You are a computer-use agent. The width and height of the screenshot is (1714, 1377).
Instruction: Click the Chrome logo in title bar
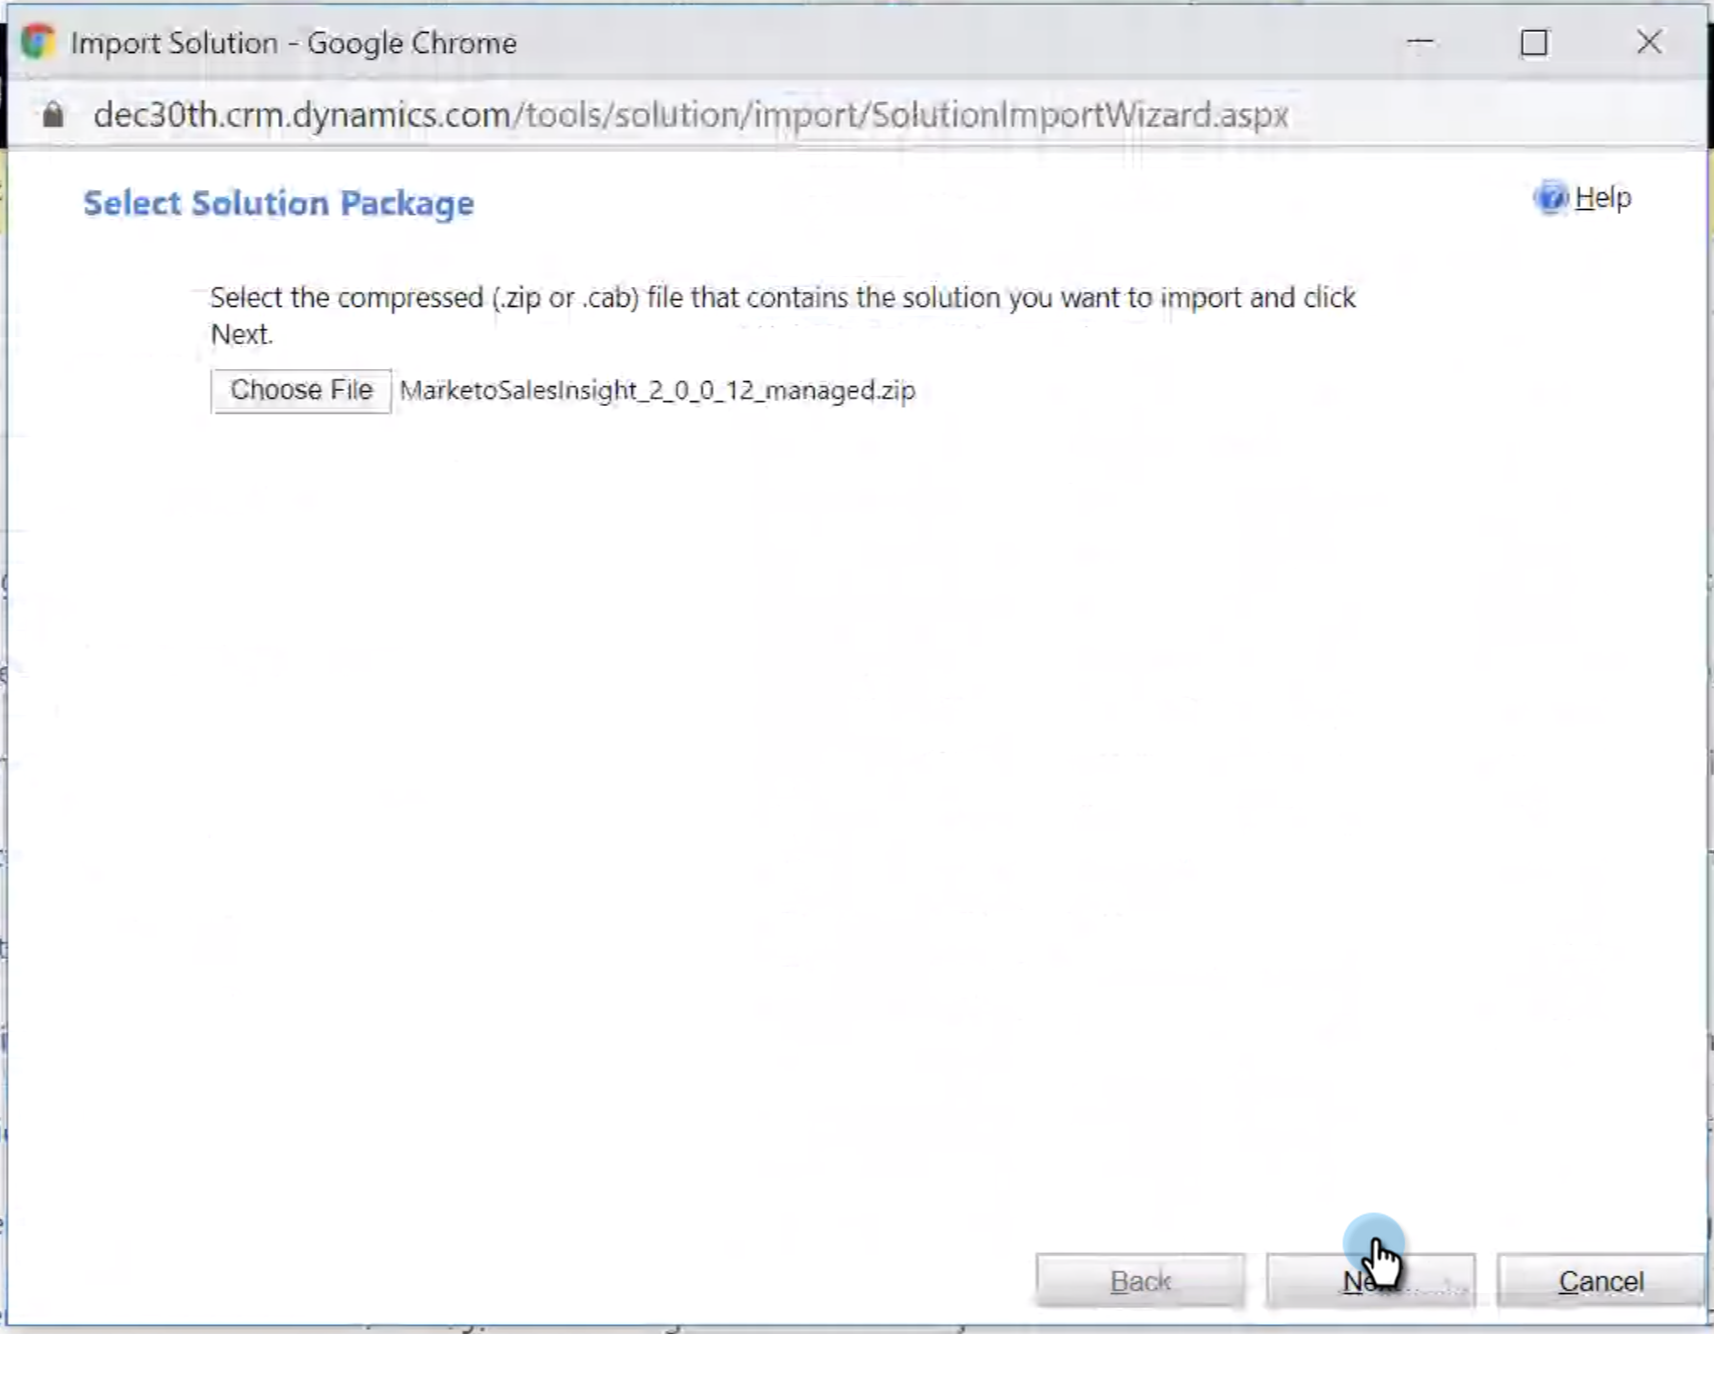38,42
